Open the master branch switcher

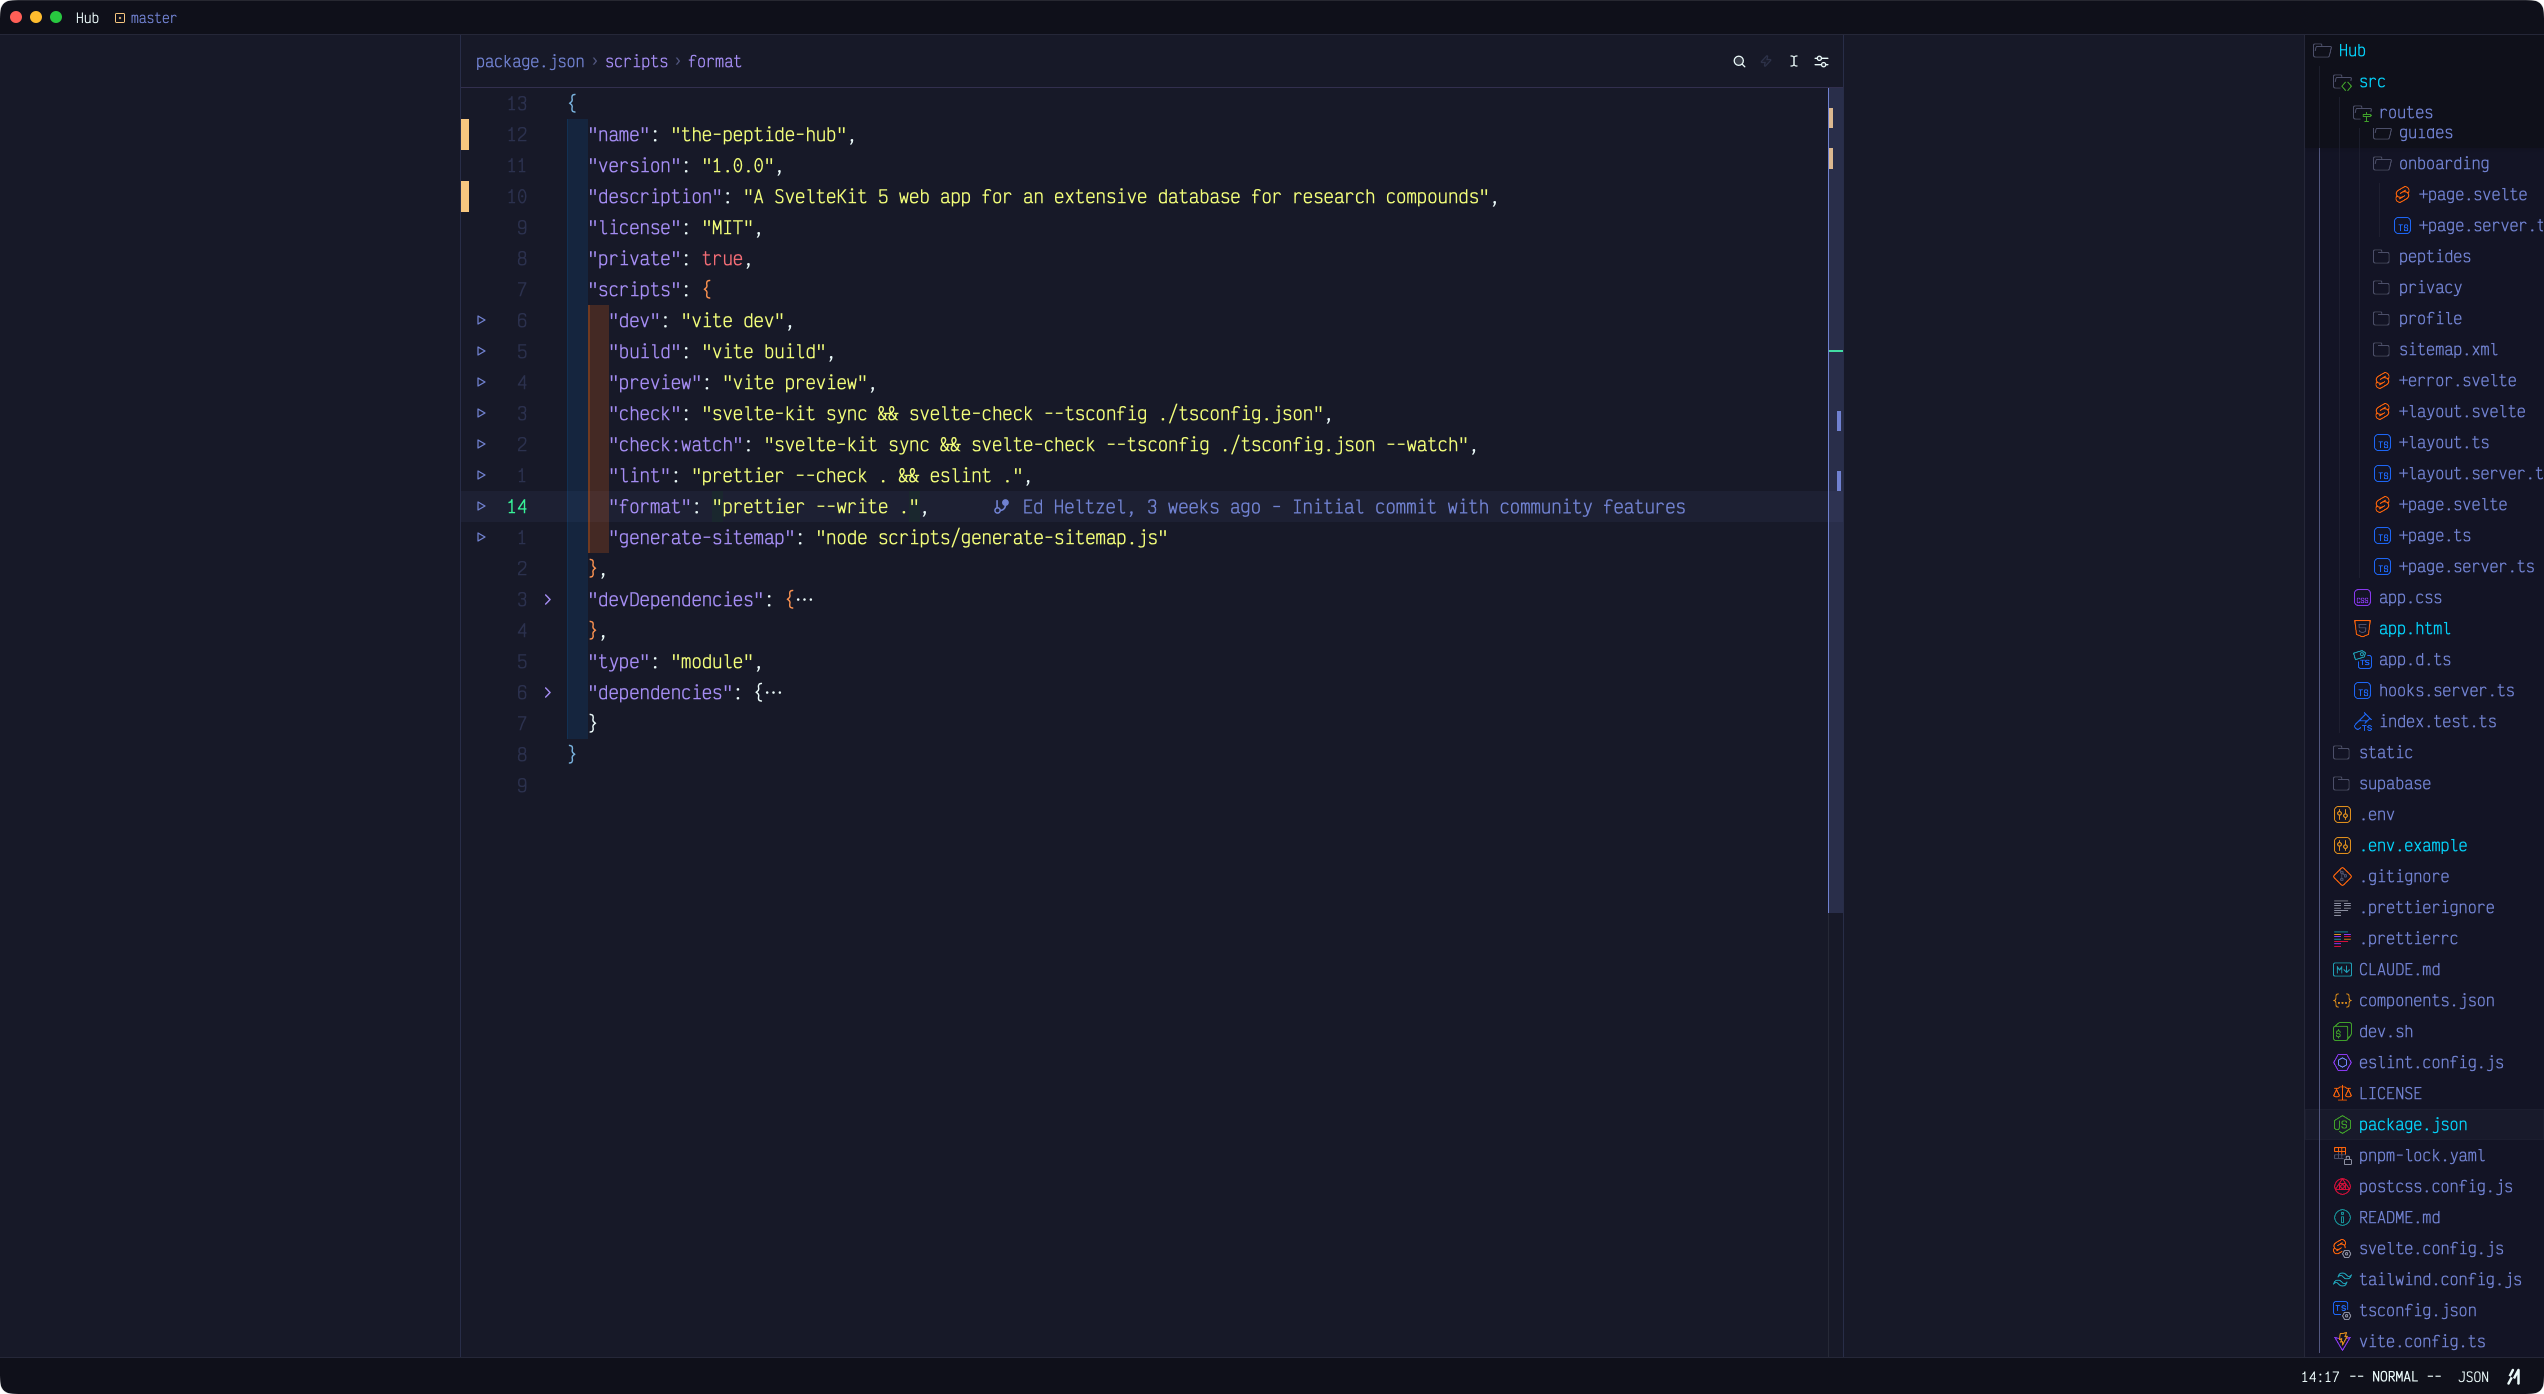tap(146, 18)
